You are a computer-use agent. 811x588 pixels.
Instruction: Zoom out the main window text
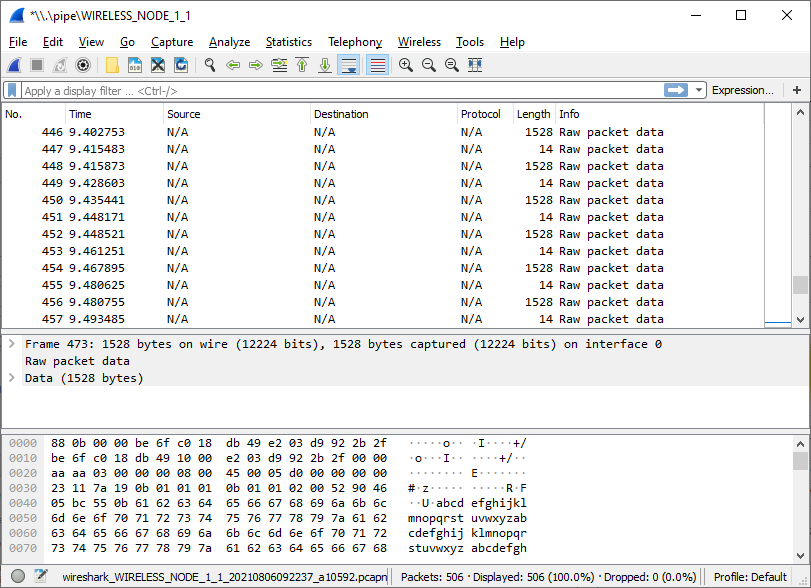(429, 65)
